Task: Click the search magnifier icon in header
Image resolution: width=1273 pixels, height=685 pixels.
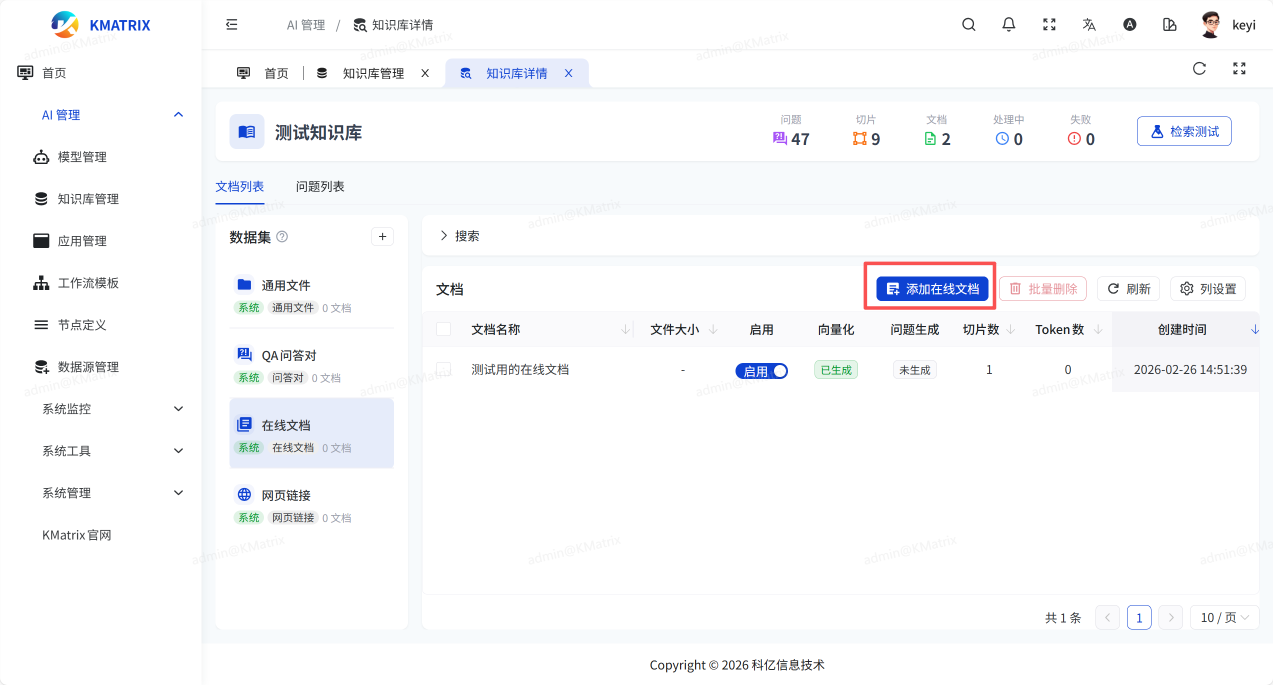Action: pos(968,25)
